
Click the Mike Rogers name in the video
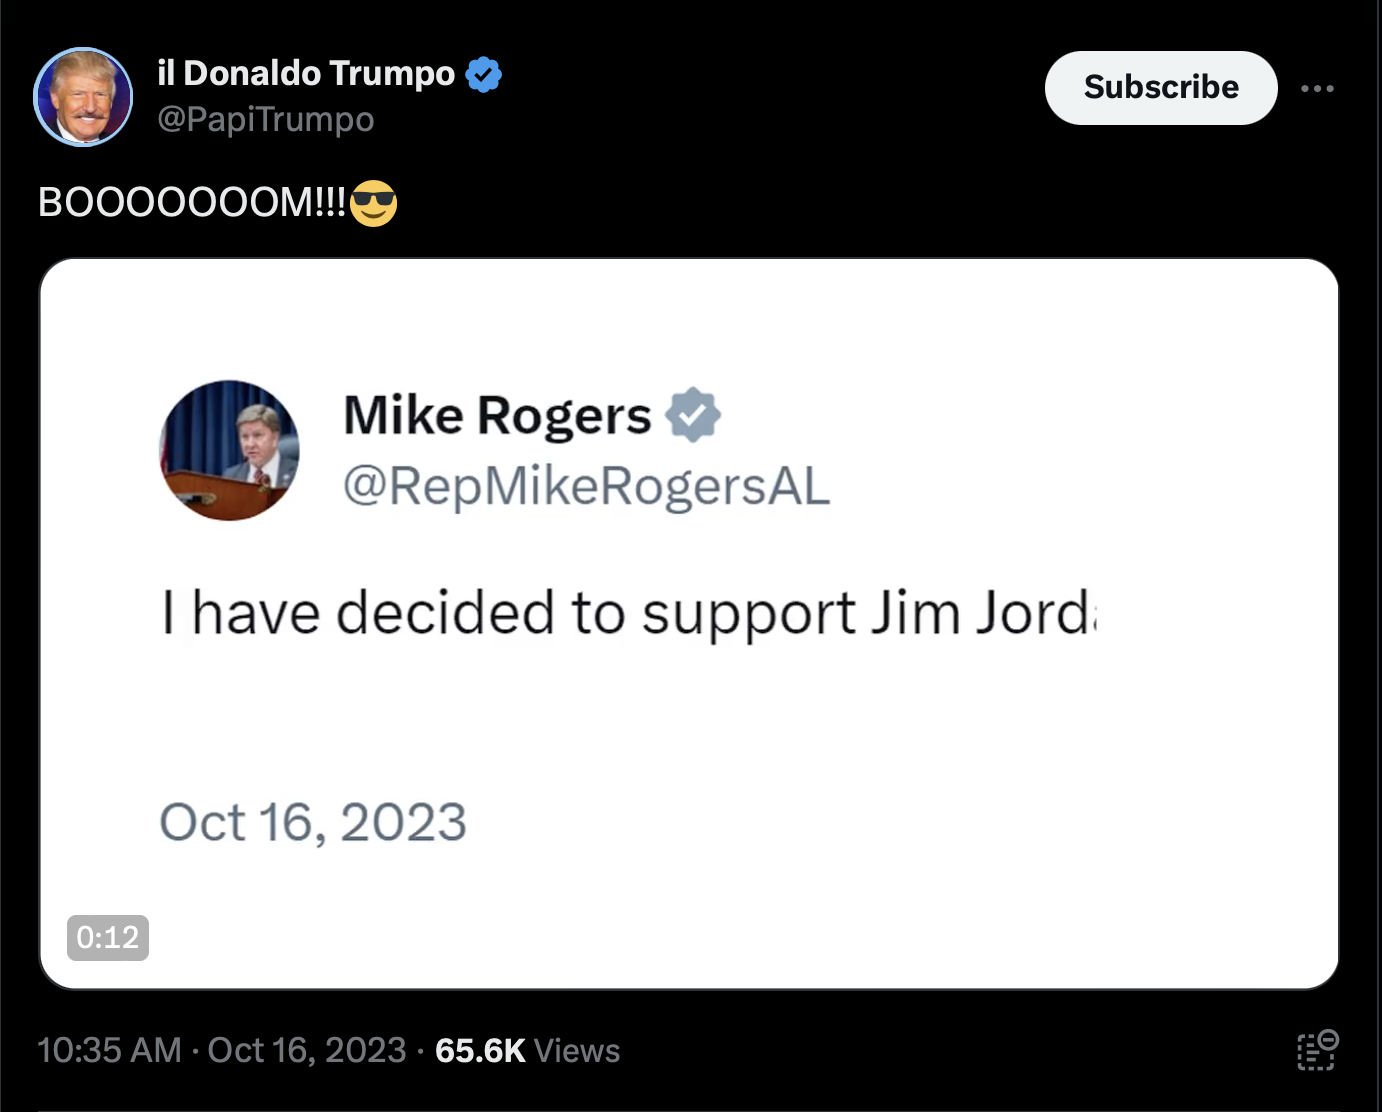tap(497, 415)
